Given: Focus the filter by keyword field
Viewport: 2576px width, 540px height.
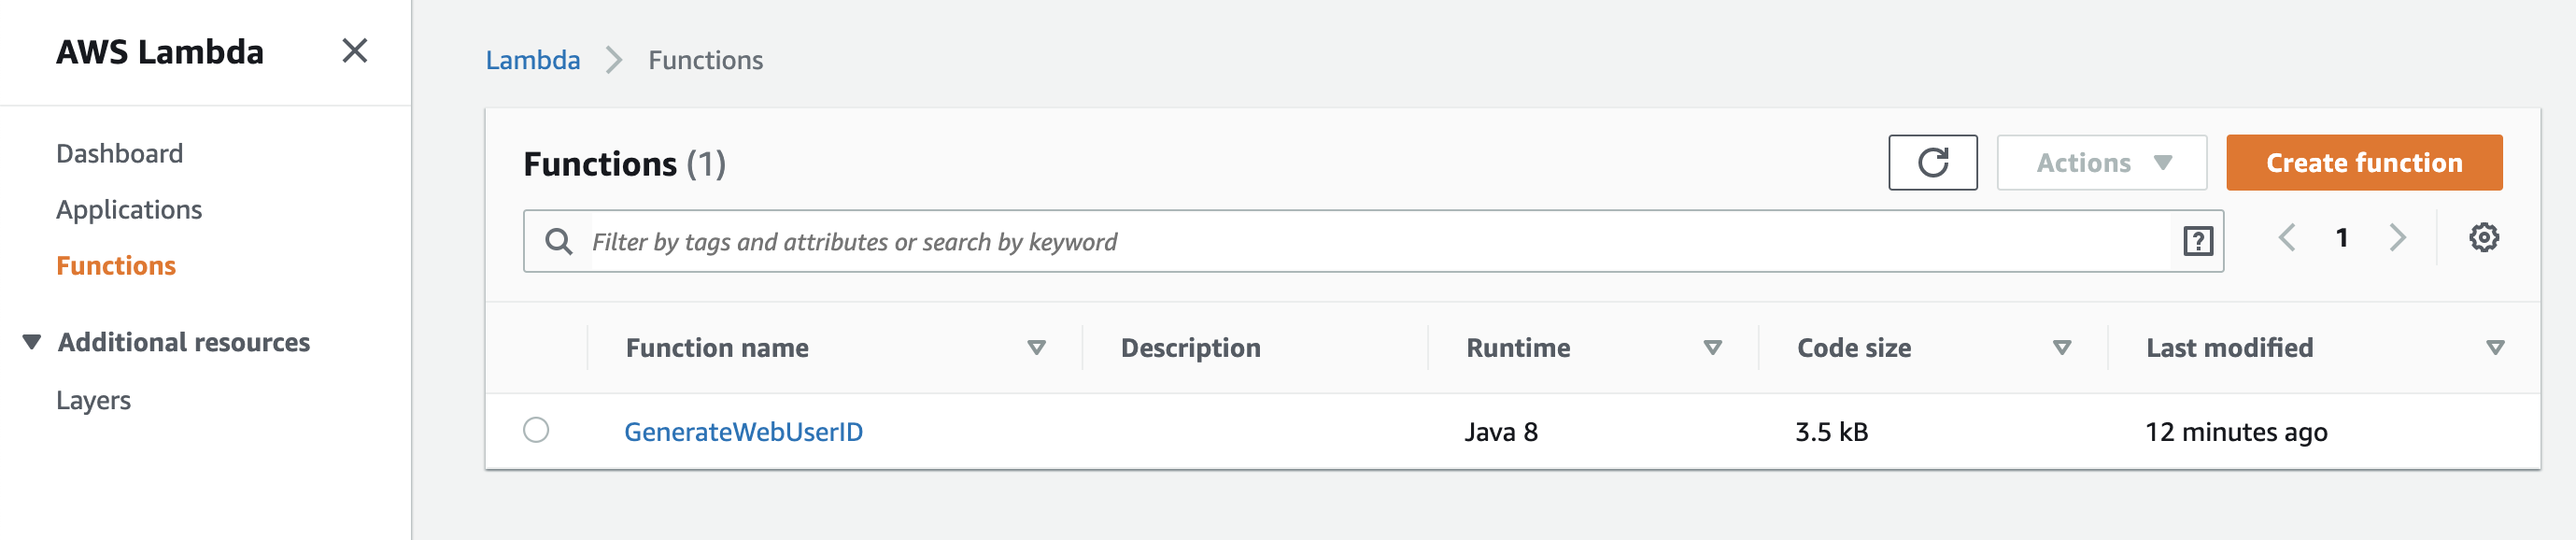Looking at the screenshot, I should coord(1373,241).
